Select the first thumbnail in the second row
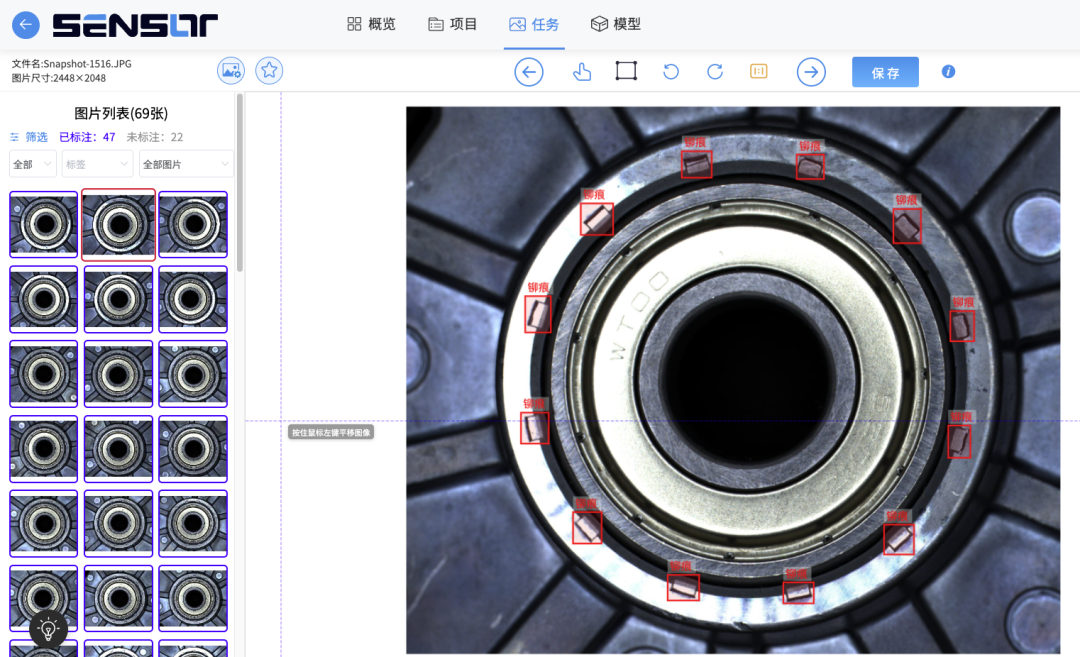 pos(43,299)
